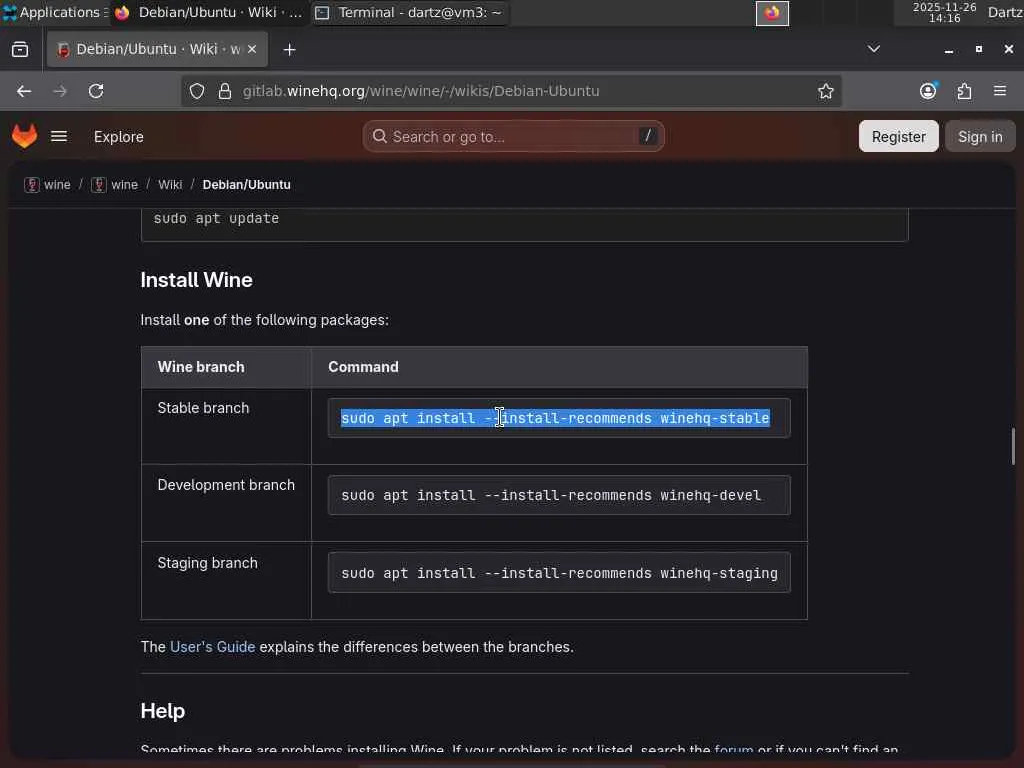
Task: Open the recent browsing view button
Action: 20,50
